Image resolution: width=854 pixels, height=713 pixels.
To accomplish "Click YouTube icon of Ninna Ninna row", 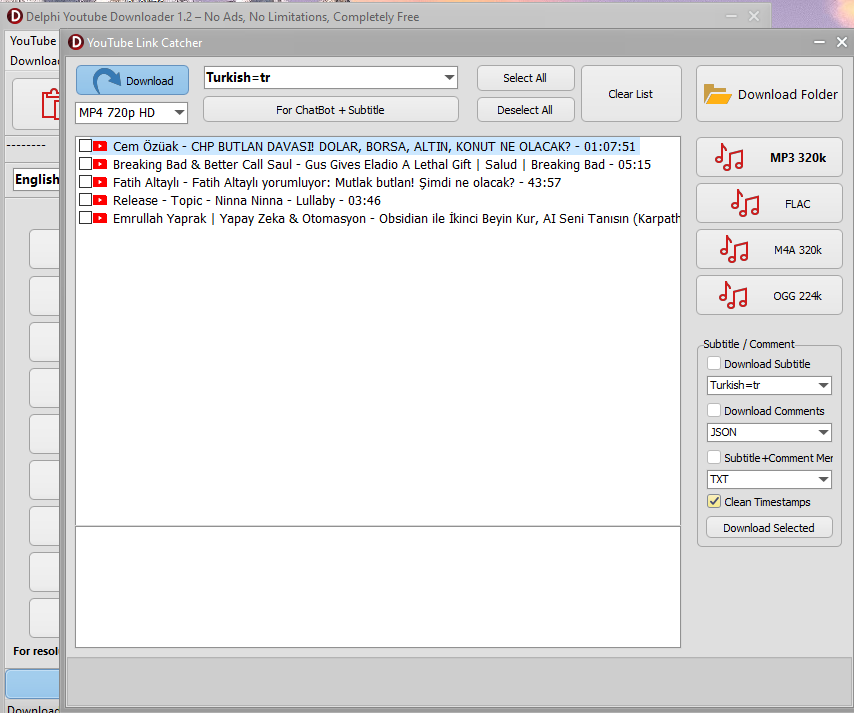I will click(x=100, y=200).
